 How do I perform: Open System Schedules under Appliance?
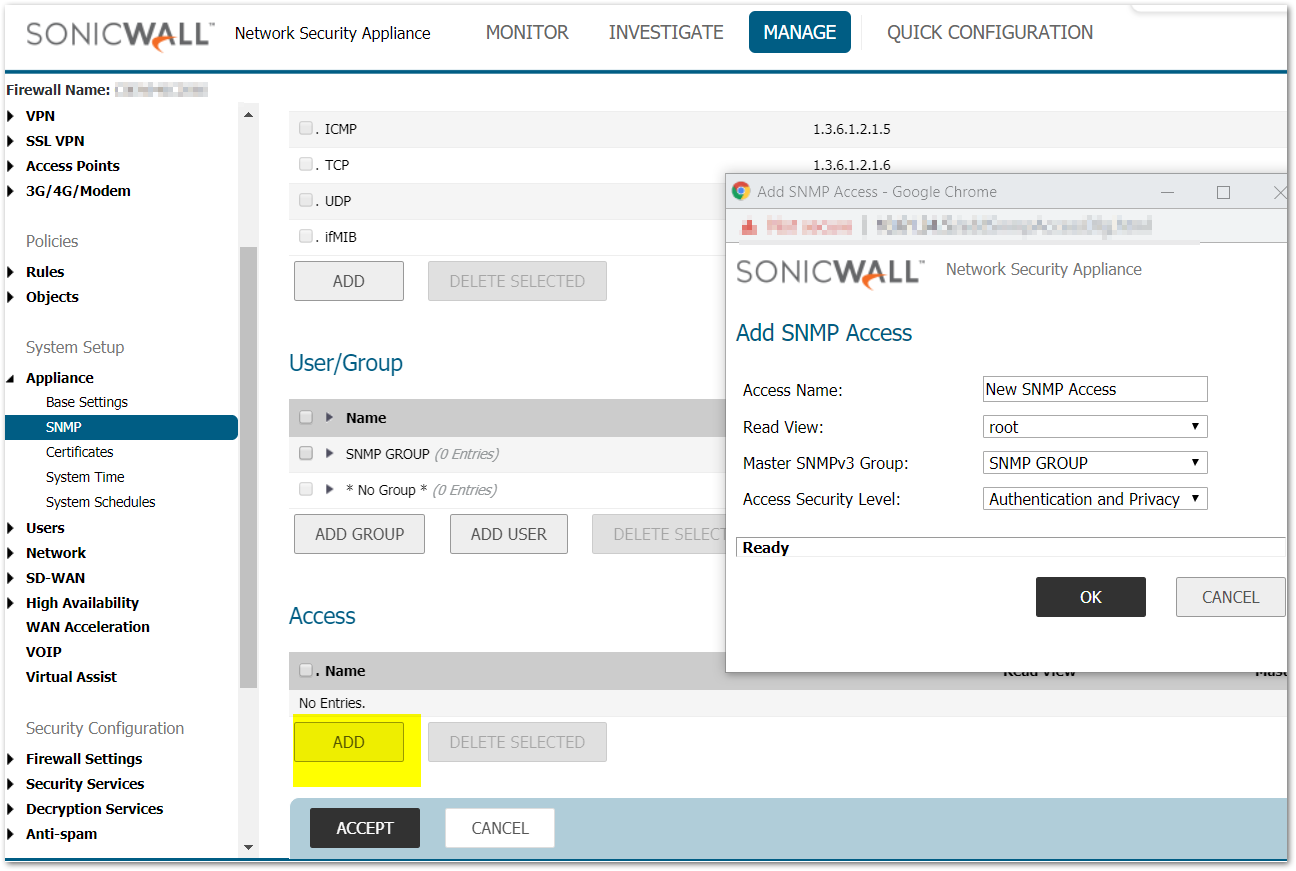(101, 502)
